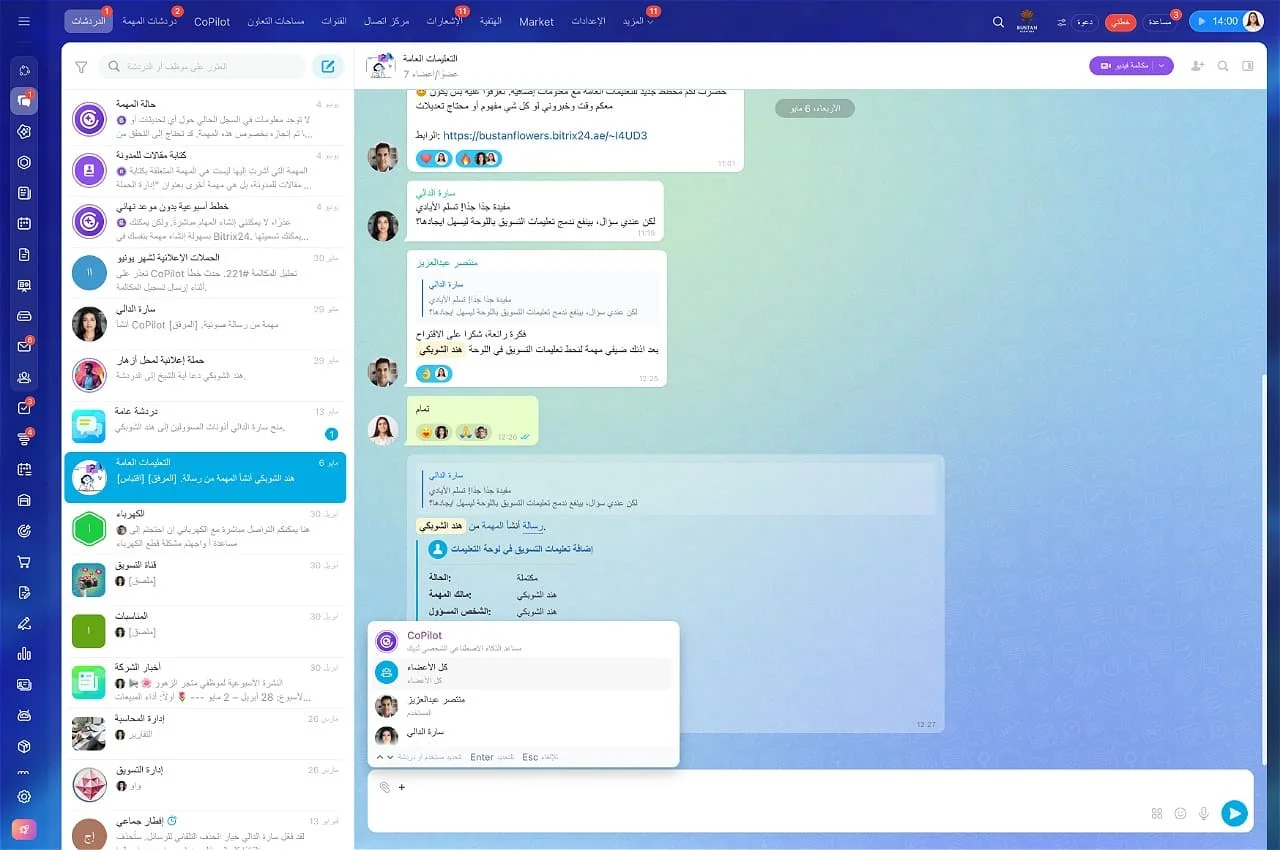Open the الكهرباء chat
The height and width of the screenshot is (850, 1280).
pos(208,527)
